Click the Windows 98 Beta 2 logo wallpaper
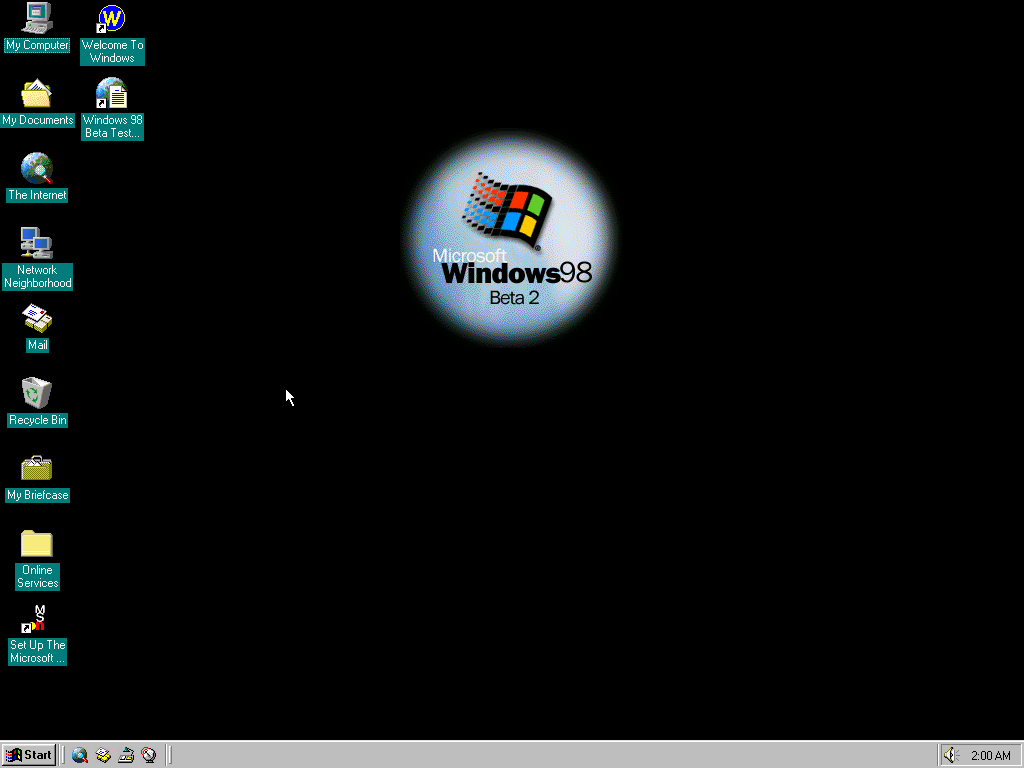Image resolution: width=1024 pixels, height=768 pixels. (511, 238)
